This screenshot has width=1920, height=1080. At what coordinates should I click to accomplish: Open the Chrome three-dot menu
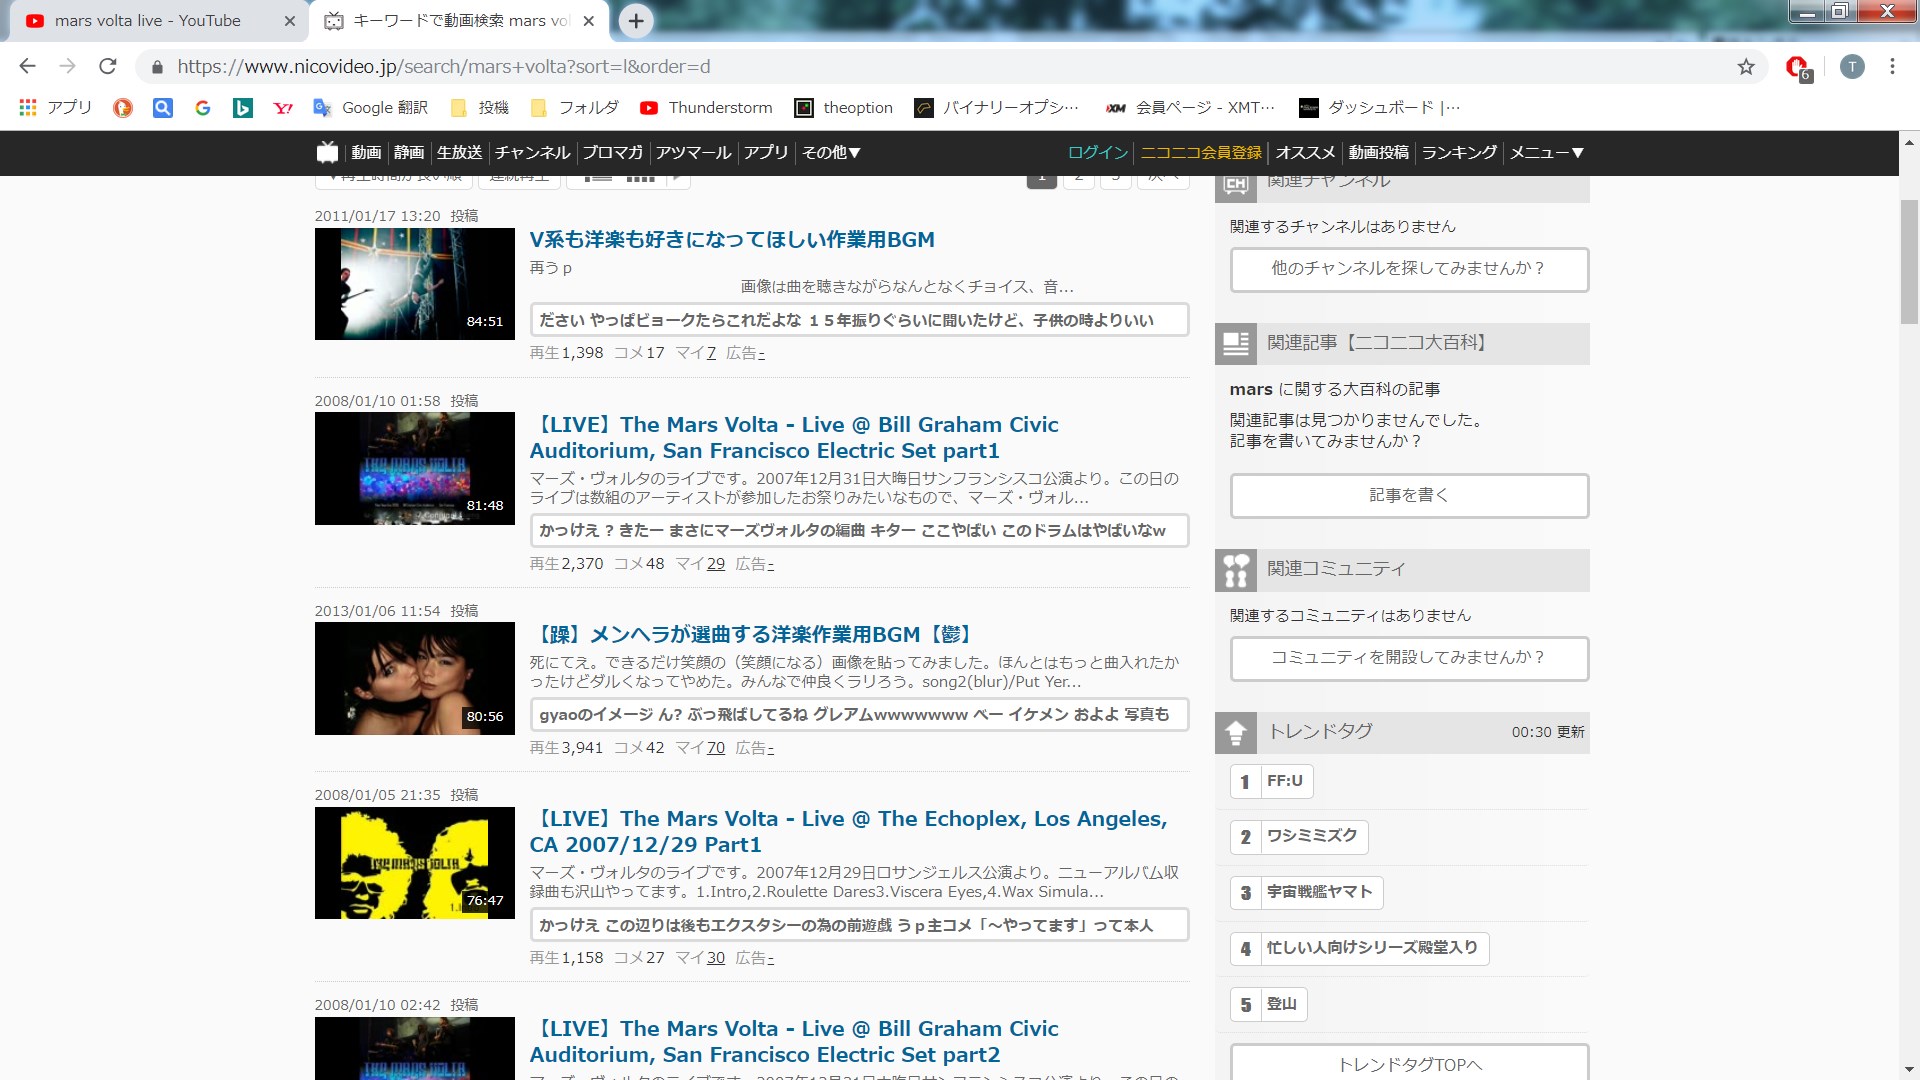1892,67
